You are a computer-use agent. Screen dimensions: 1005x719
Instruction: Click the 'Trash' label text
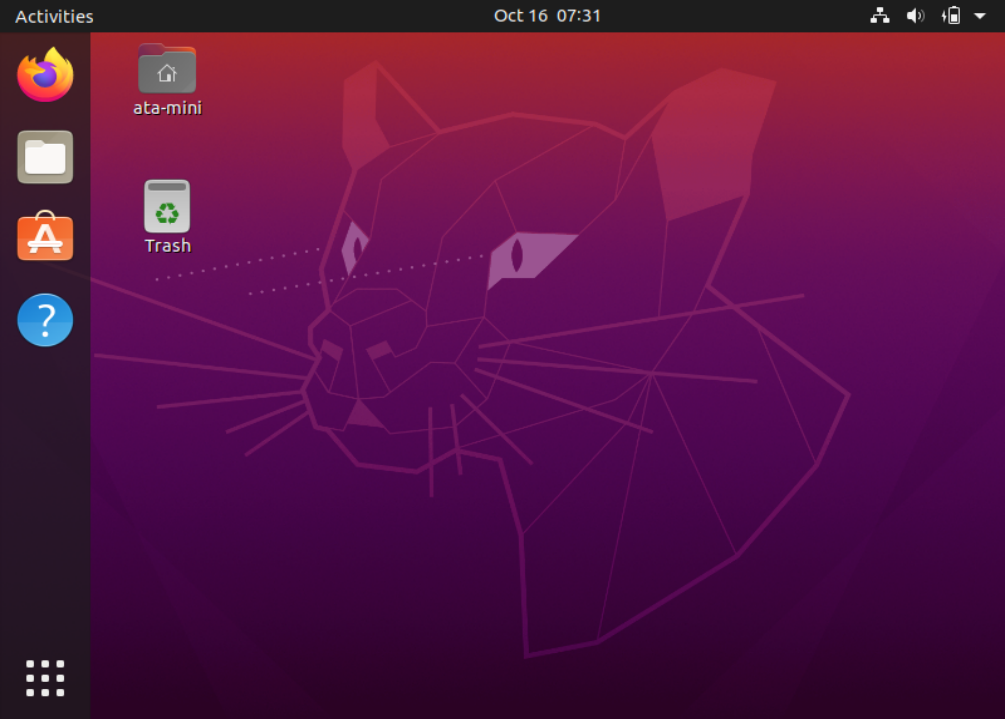coord(167,245)
